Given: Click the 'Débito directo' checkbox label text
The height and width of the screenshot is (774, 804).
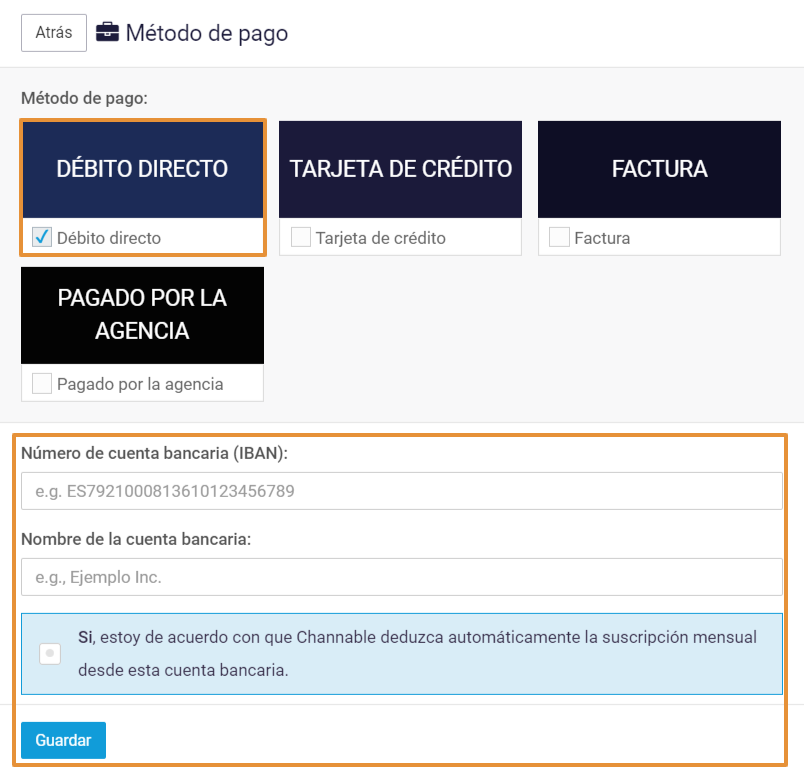Looking at the screenshot, I should coord(109,238).
